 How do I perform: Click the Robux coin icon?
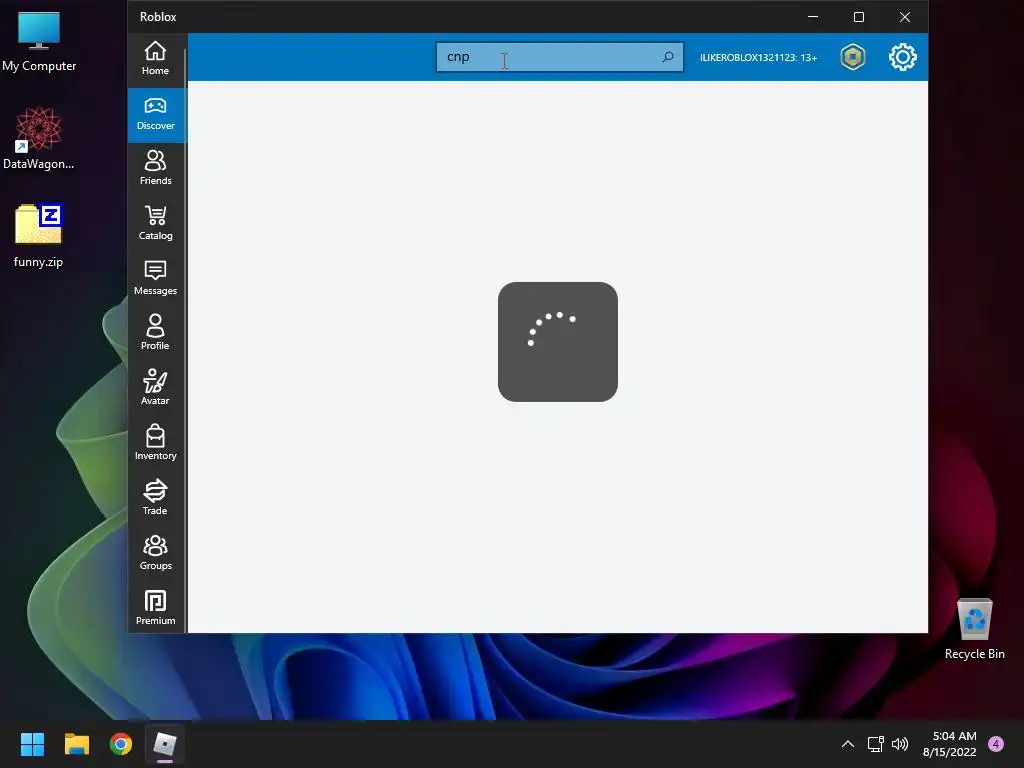(x=852, y=57)
